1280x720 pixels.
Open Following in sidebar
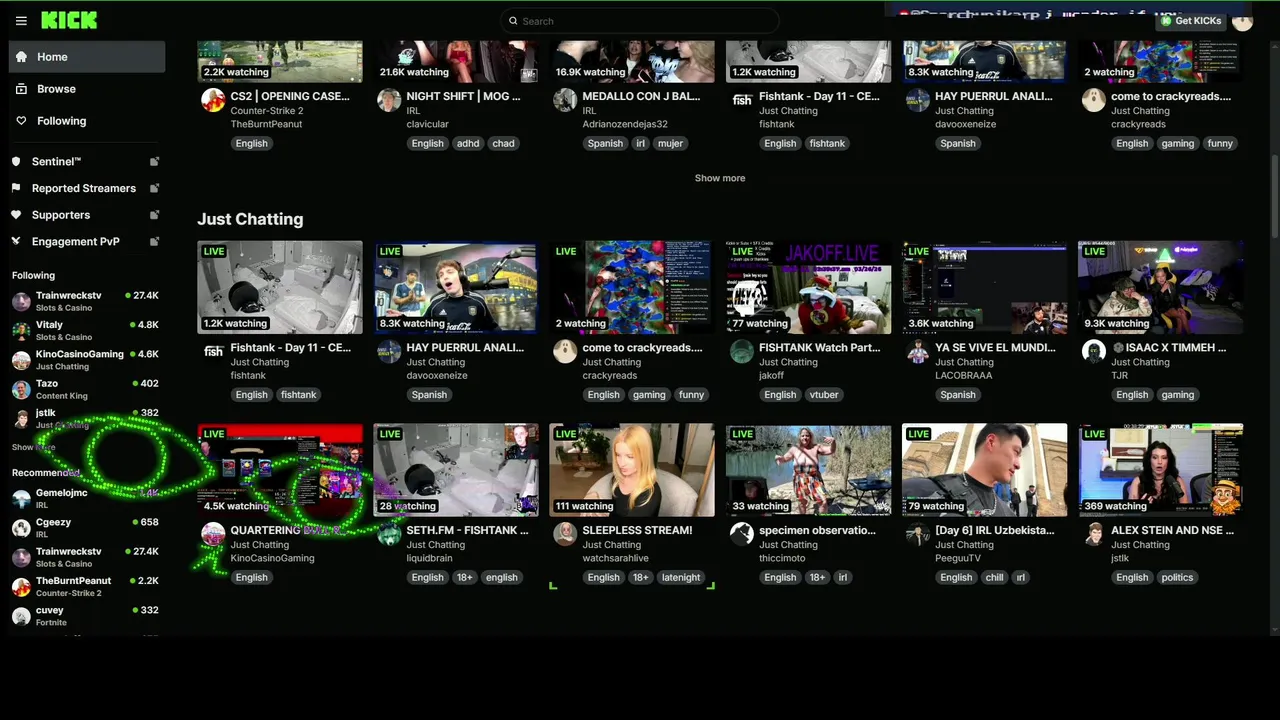tap(87, 121)
